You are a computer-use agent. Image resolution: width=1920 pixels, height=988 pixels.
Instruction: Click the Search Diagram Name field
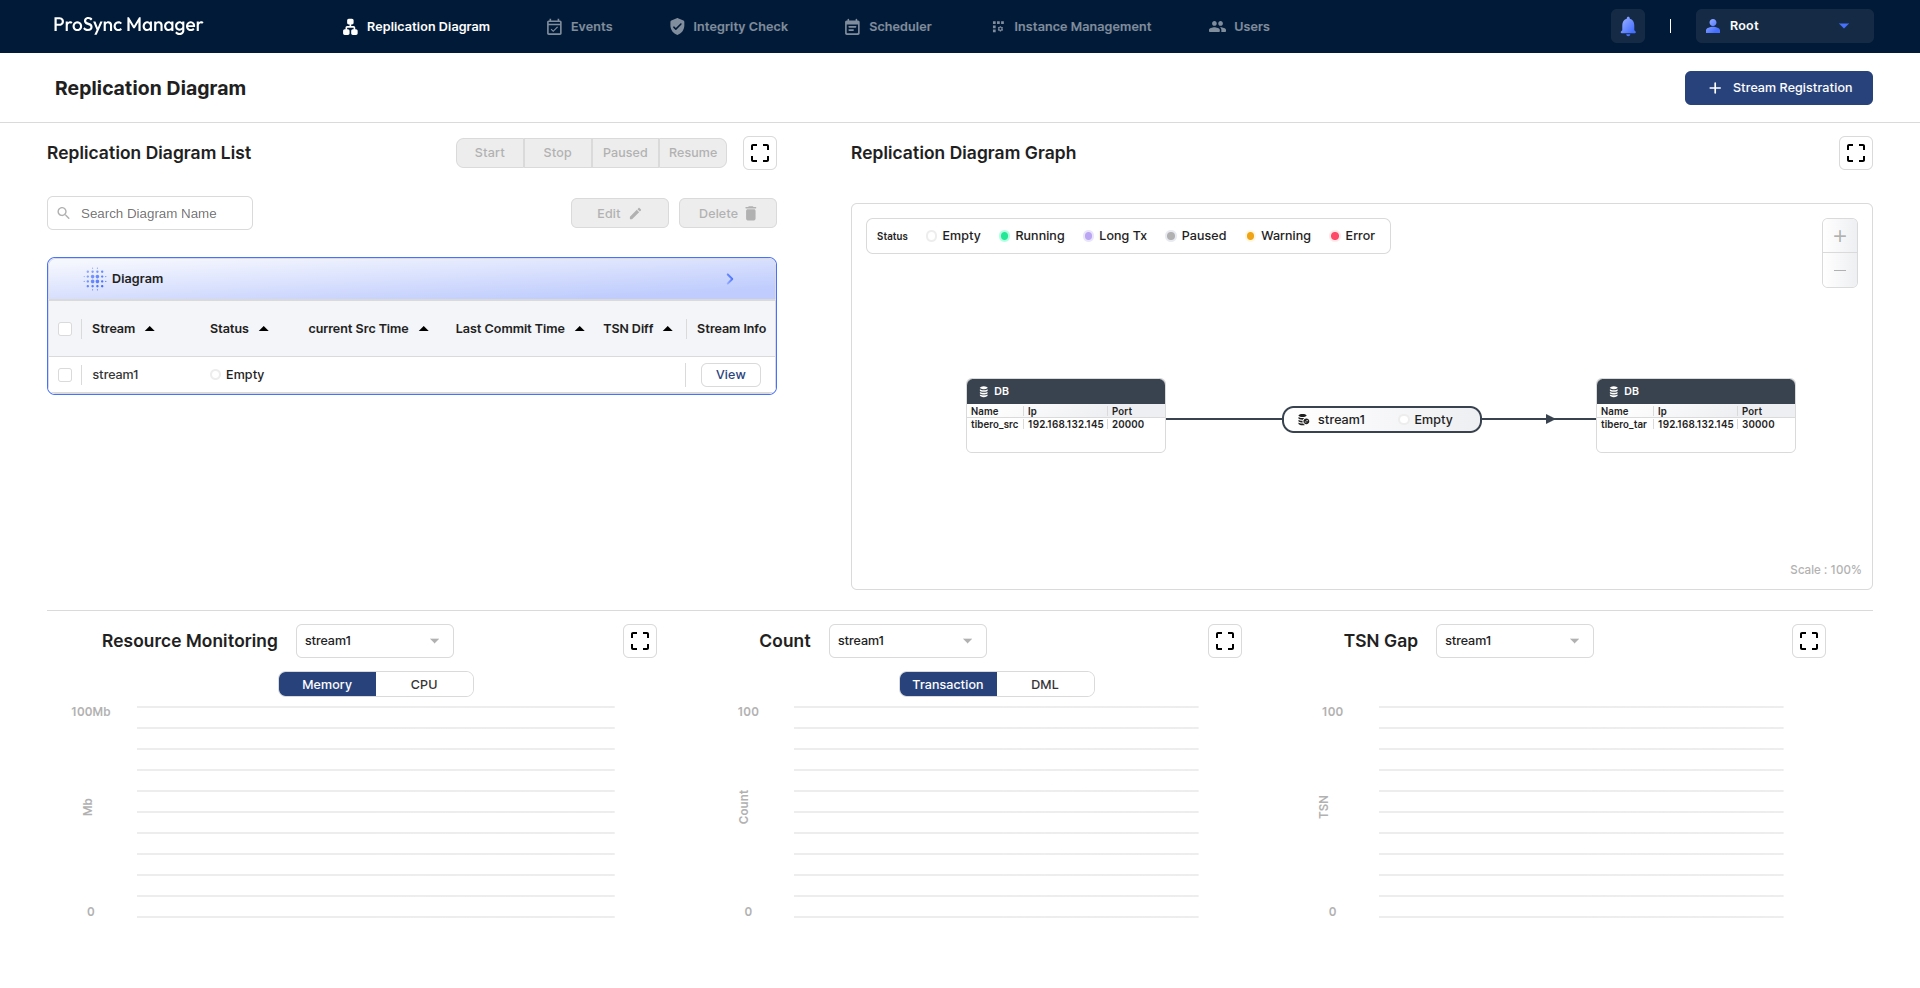click(150, 214)
